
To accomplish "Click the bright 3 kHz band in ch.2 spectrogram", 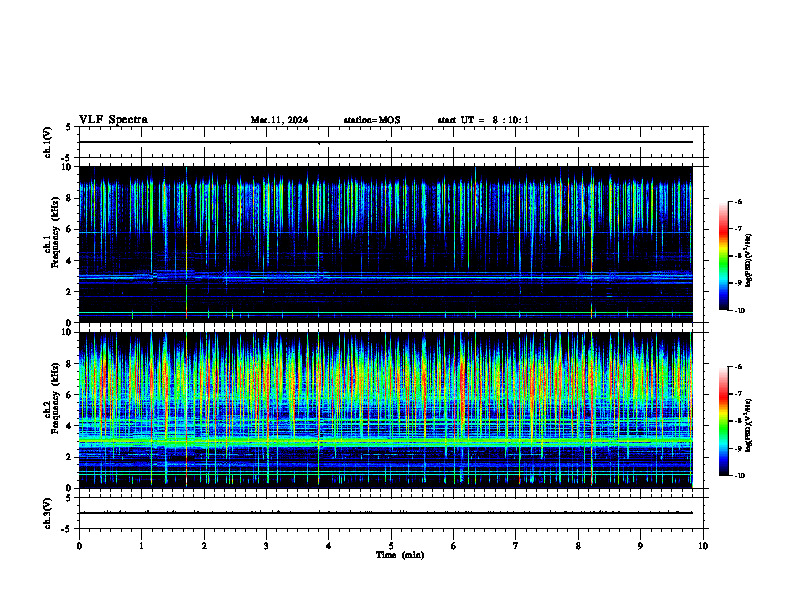I will coord(386,441).
